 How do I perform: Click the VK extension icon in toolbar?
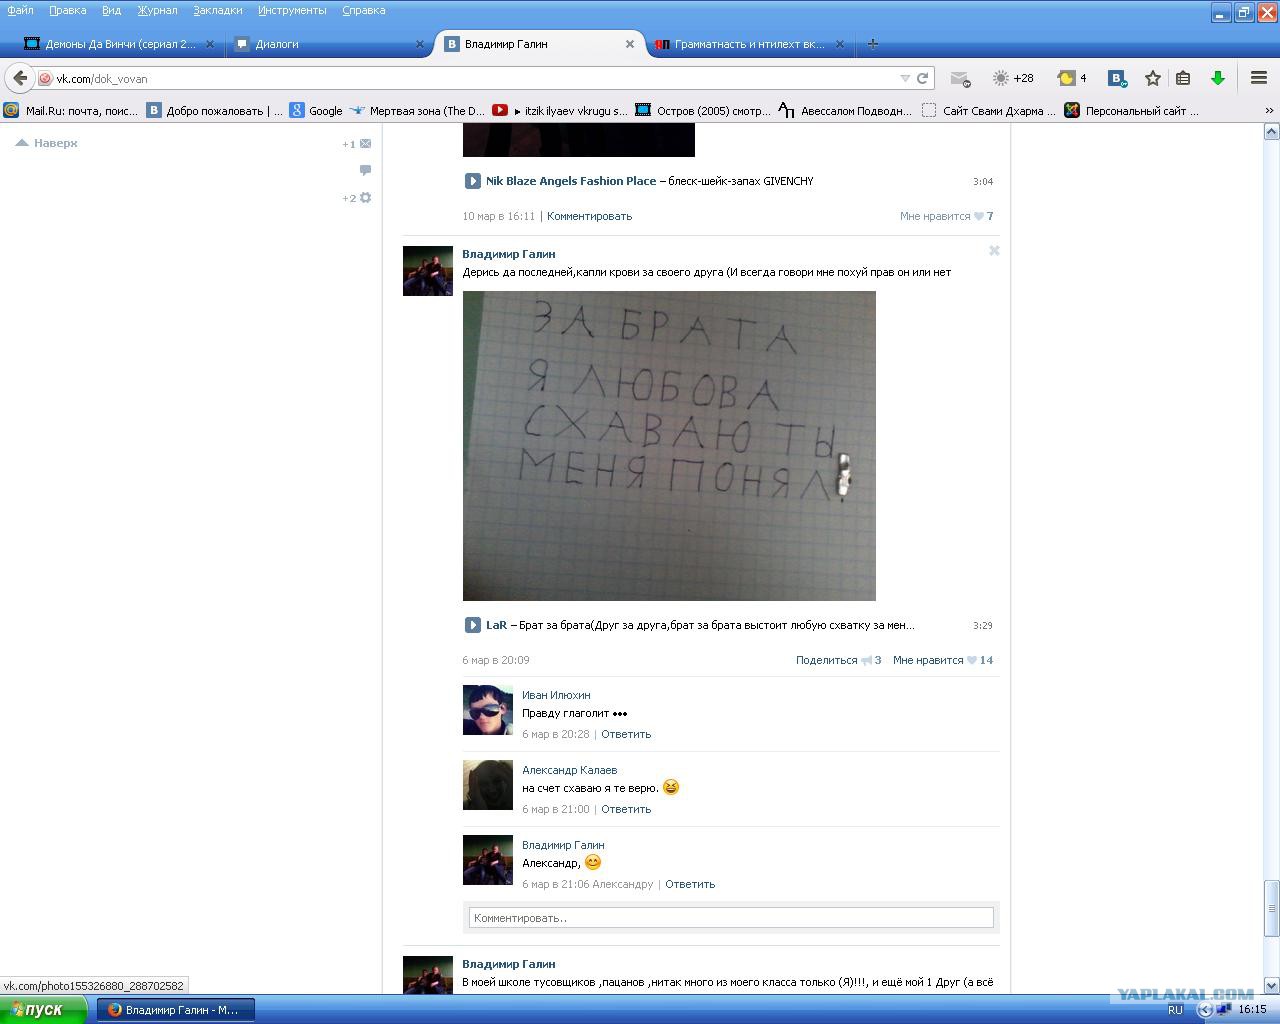click(1118, 78)
